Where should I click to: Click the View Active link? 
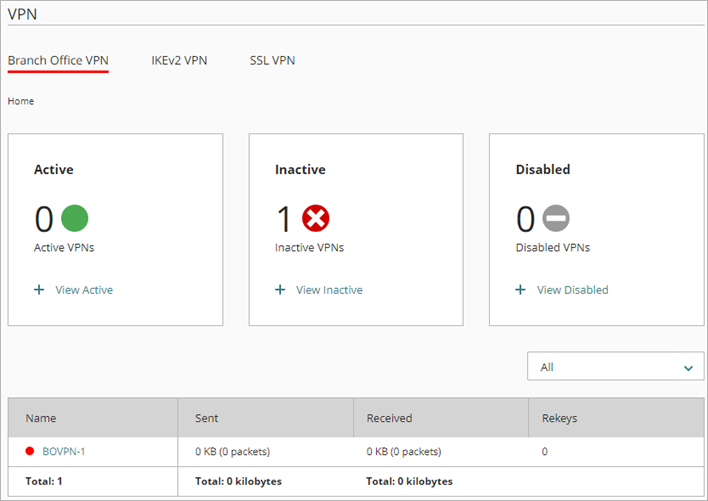pos(84,290)
